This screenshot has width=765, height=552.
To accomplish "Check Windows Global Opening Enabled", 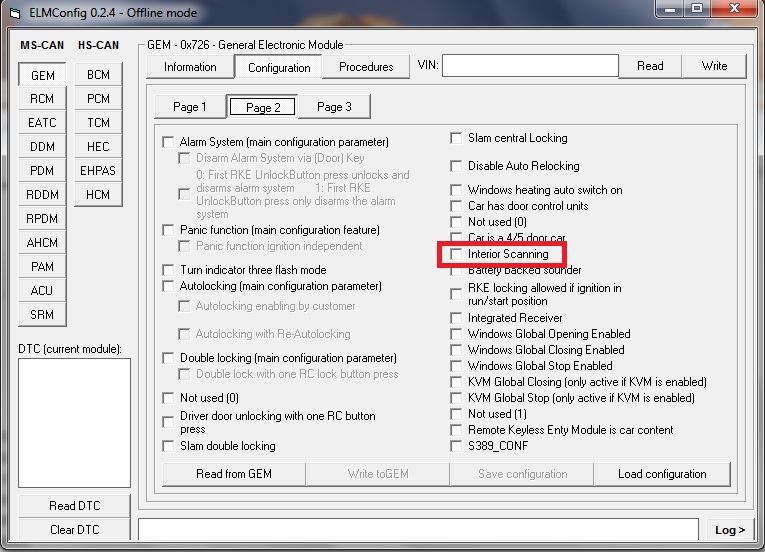I will click(457, 334).
